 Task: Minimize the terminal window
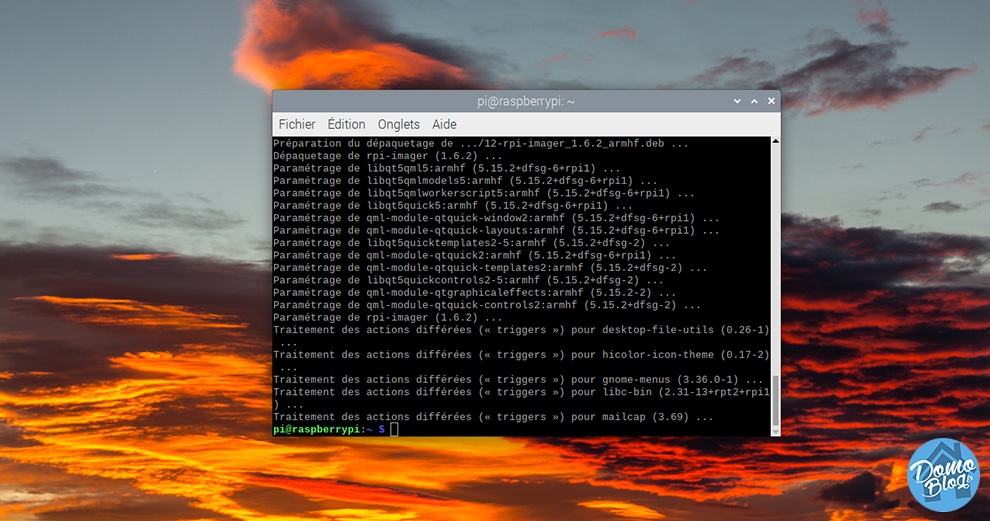pos(737,101)
